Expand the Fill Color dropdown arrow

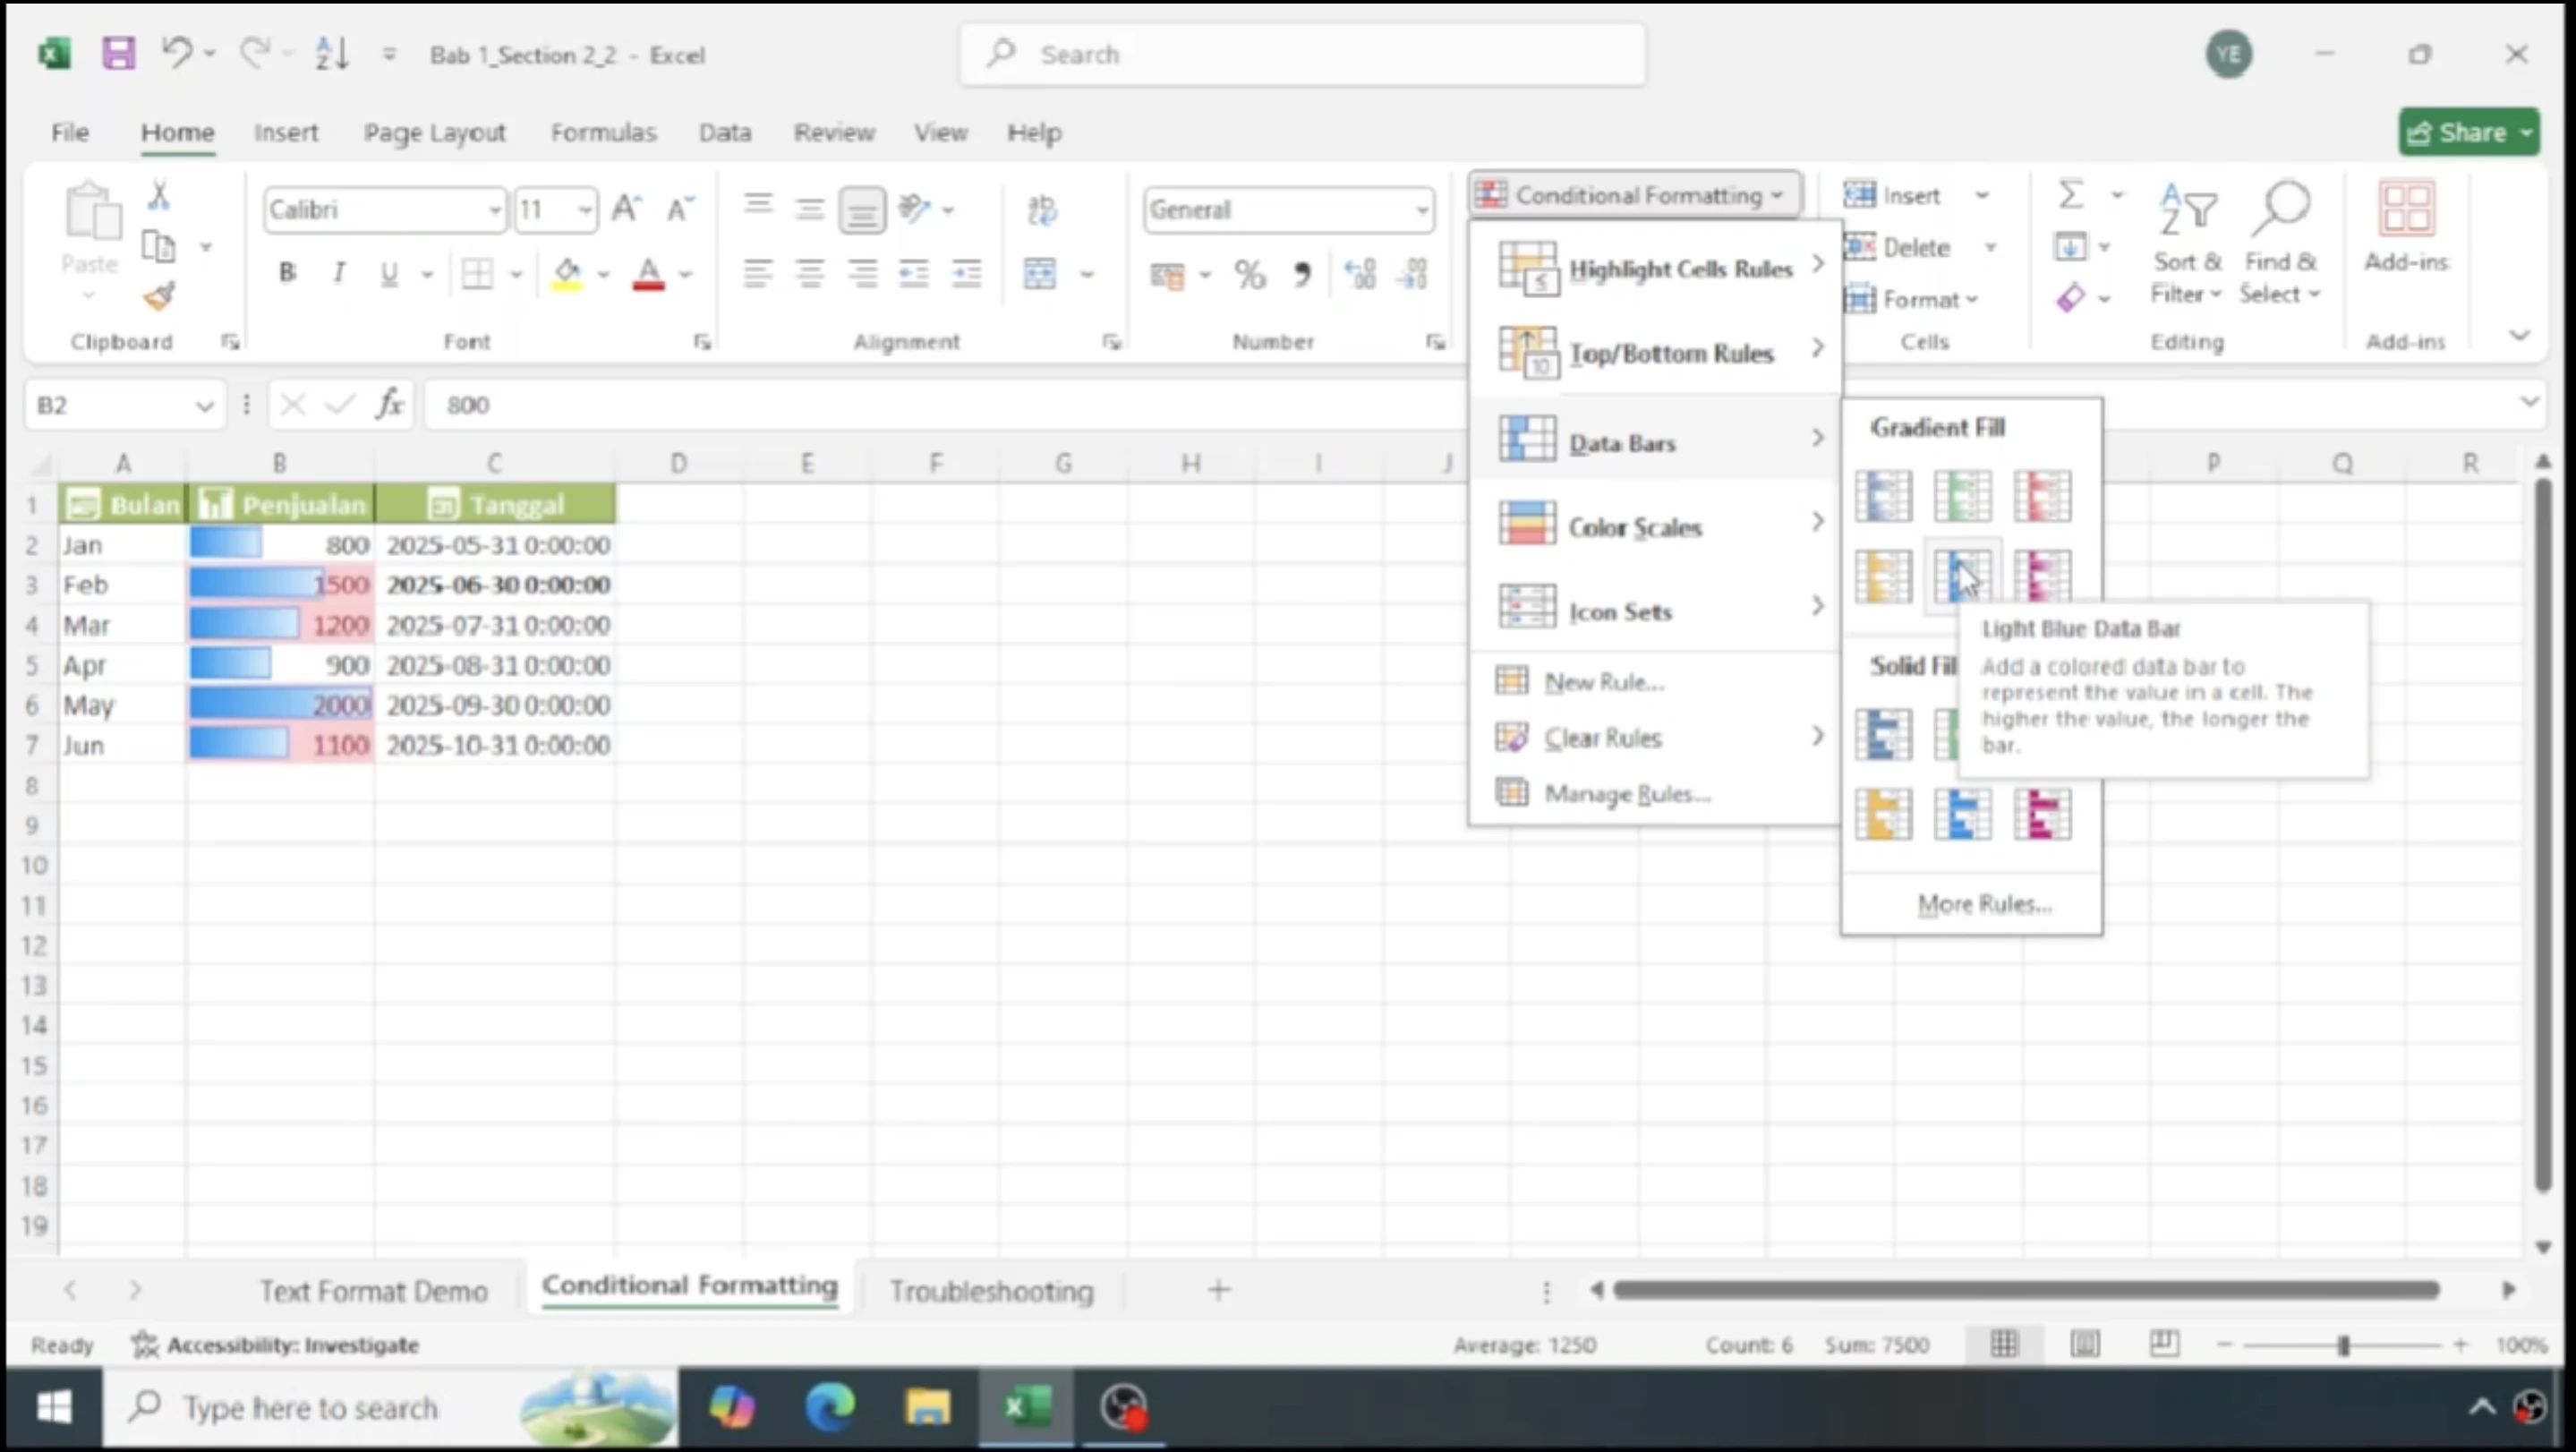click(x=603, y=275)
